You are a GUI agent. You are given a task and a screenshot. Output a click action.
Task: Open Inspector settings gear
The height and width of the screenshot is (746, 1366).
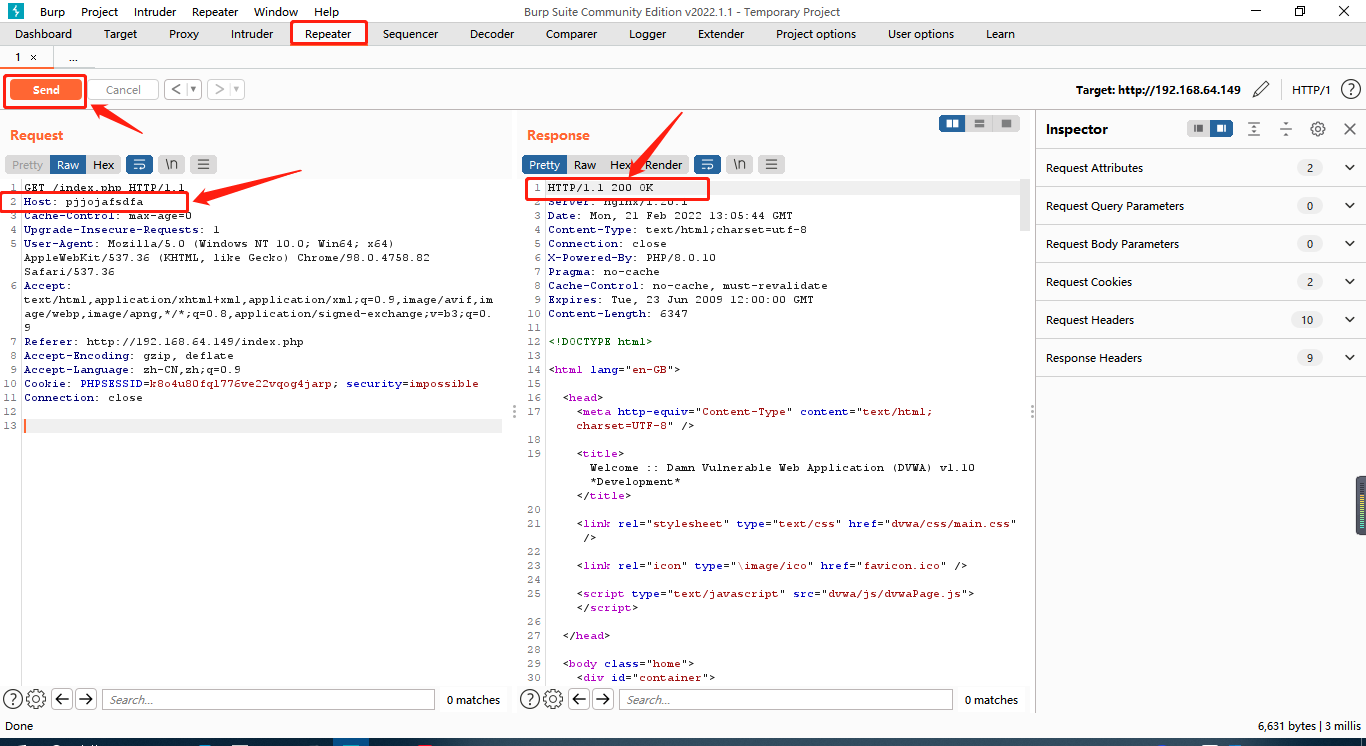(x=1318, y=129)
